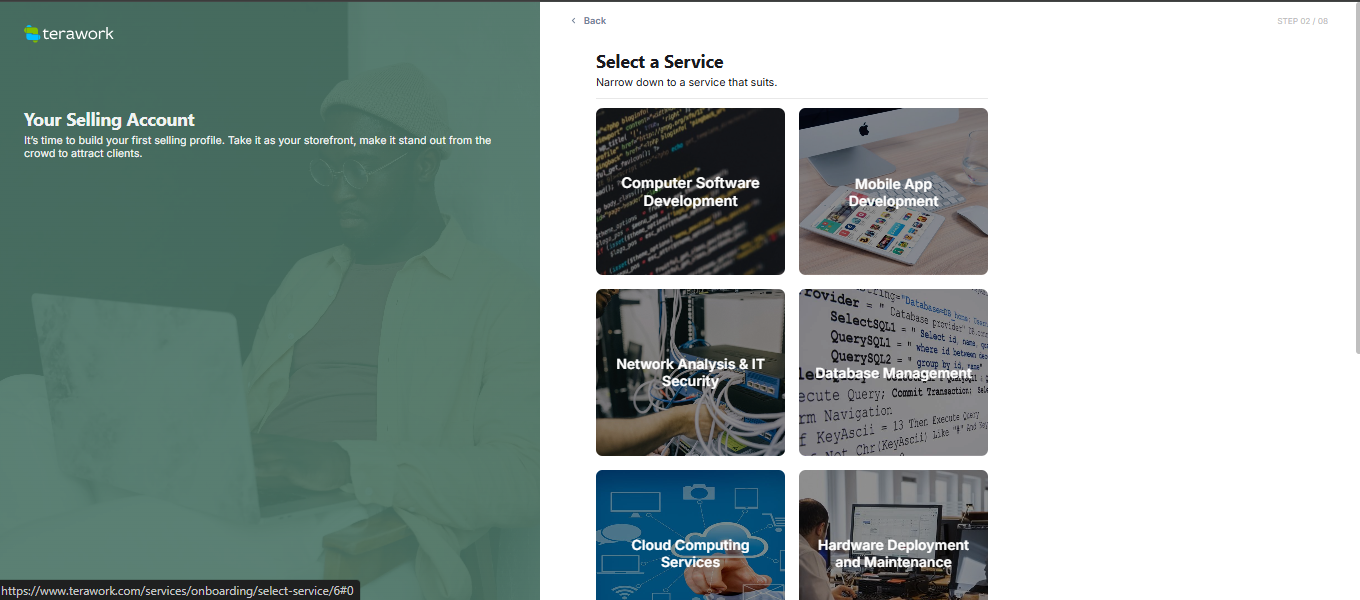Click the terawork wordmark text

(78, 33)
